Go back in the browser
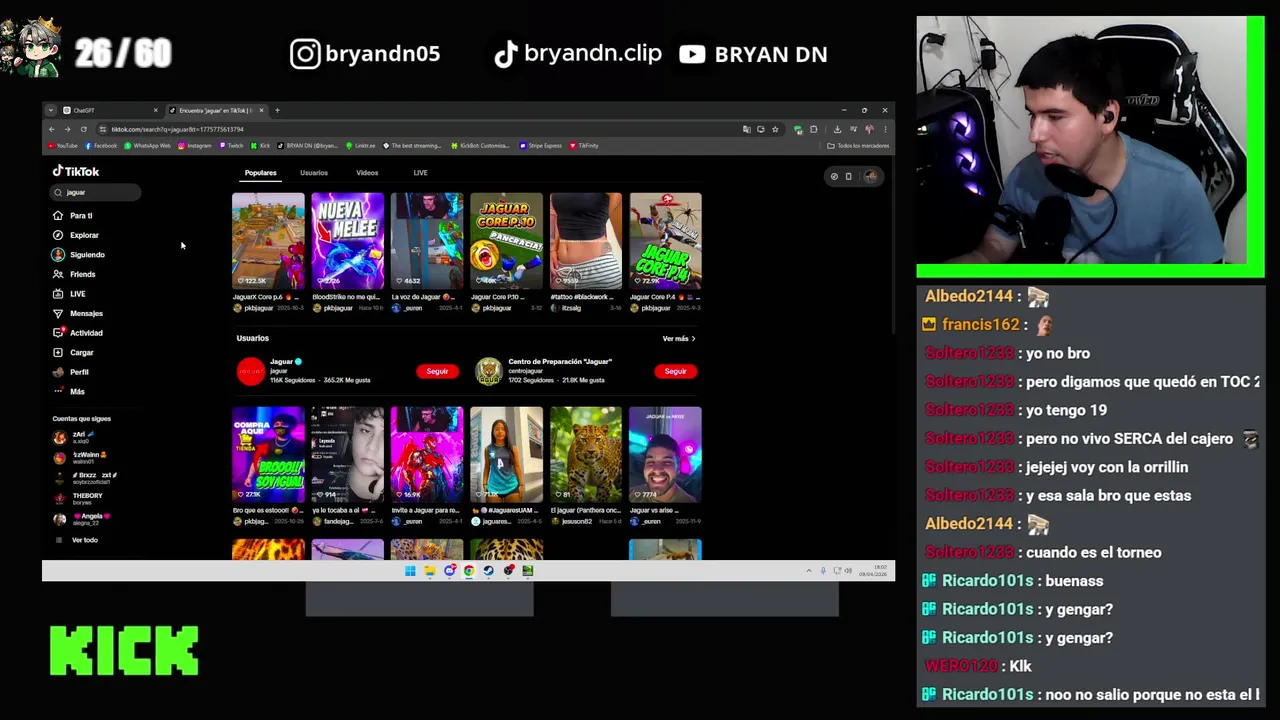Screen dimensions: 1280x720 coord(52,129)
